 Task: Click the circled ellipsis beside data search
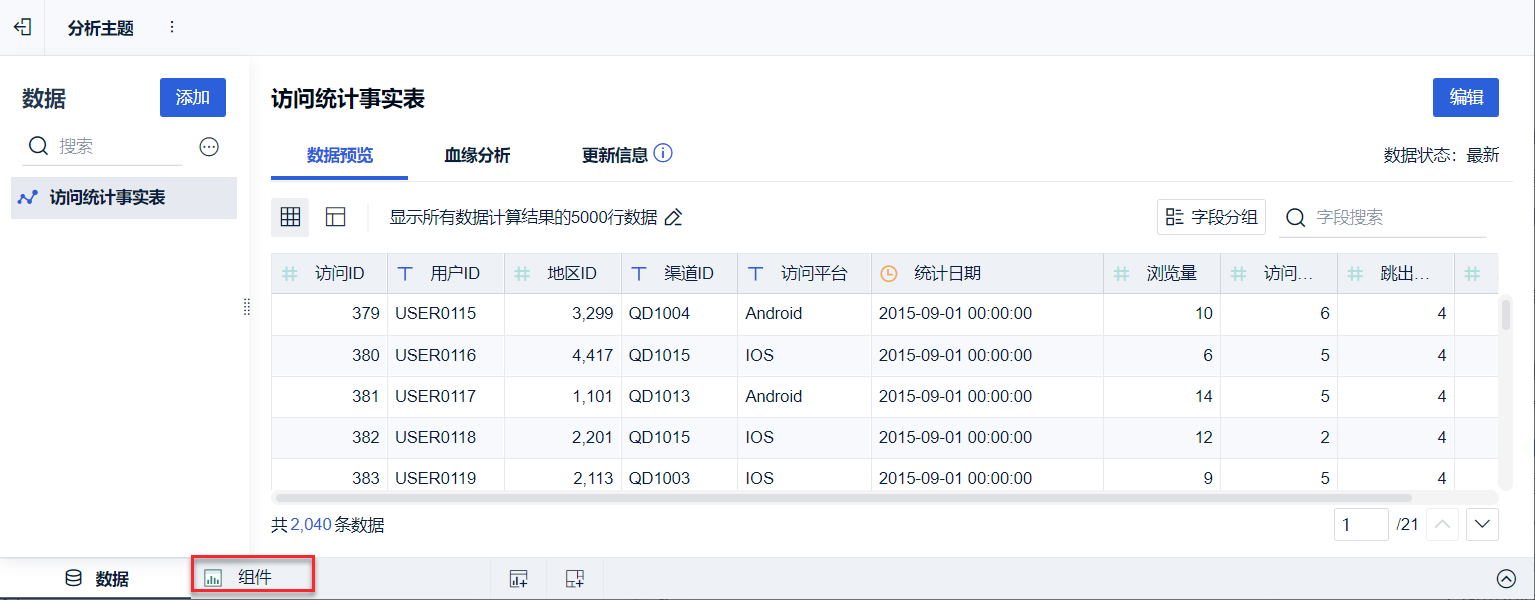coord(209,147)
